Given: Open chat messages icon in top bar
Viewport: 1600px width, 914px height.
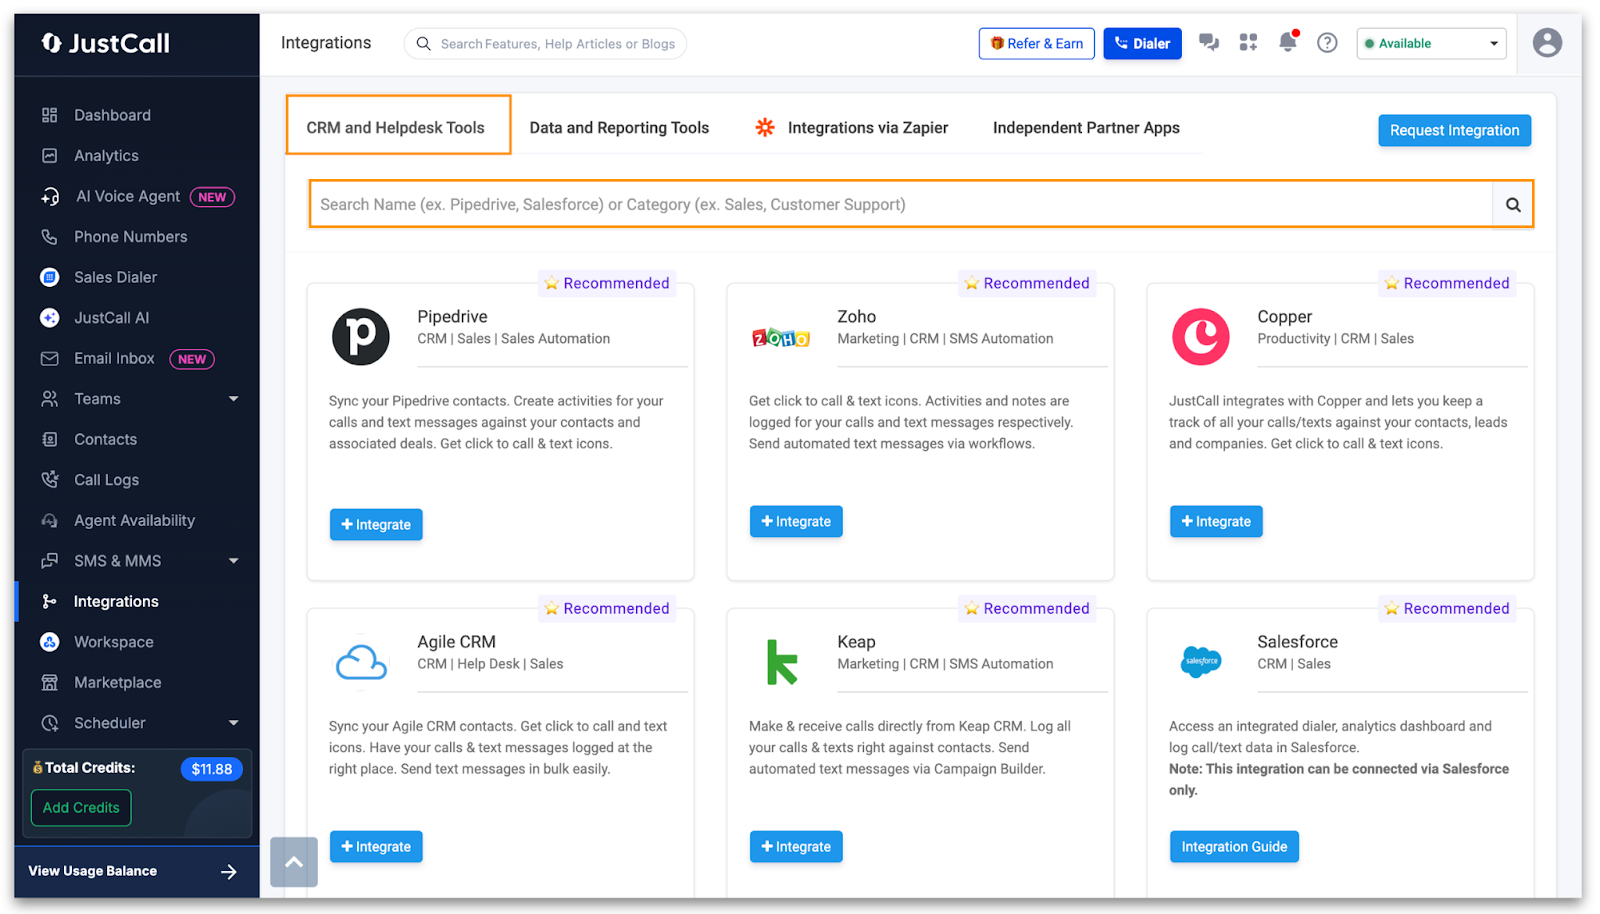Looking at the screenshot, I should [x=1209, y=43].
